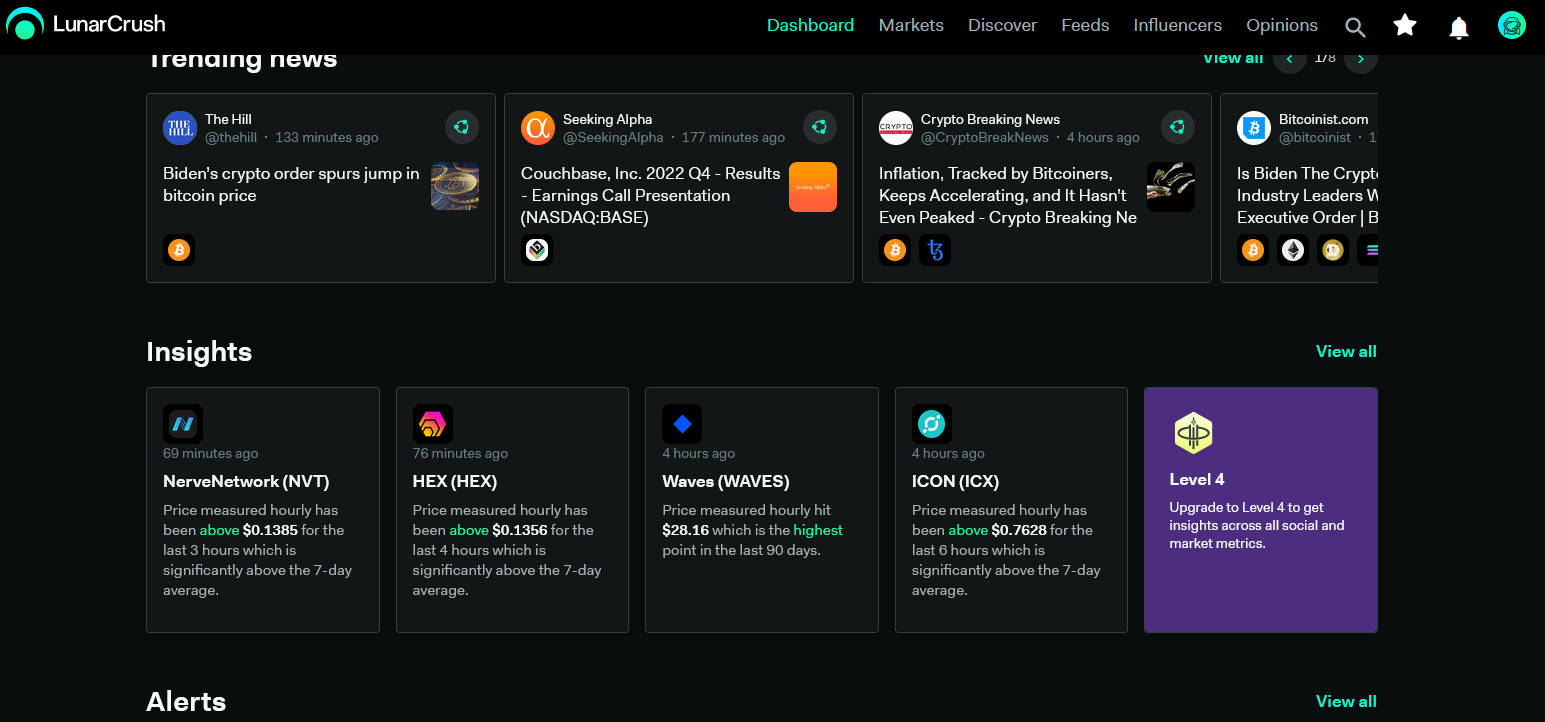Click the Alerts section heading
The image size is (1545, 722).
186,702
